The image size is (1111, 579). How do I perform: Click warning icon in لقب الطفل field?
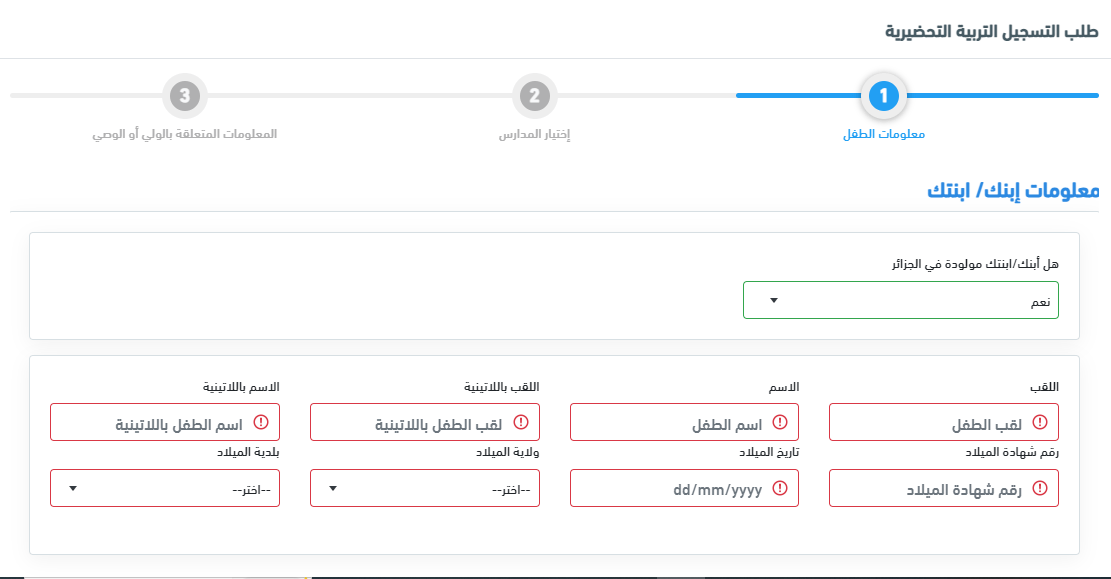(1039, 422)
